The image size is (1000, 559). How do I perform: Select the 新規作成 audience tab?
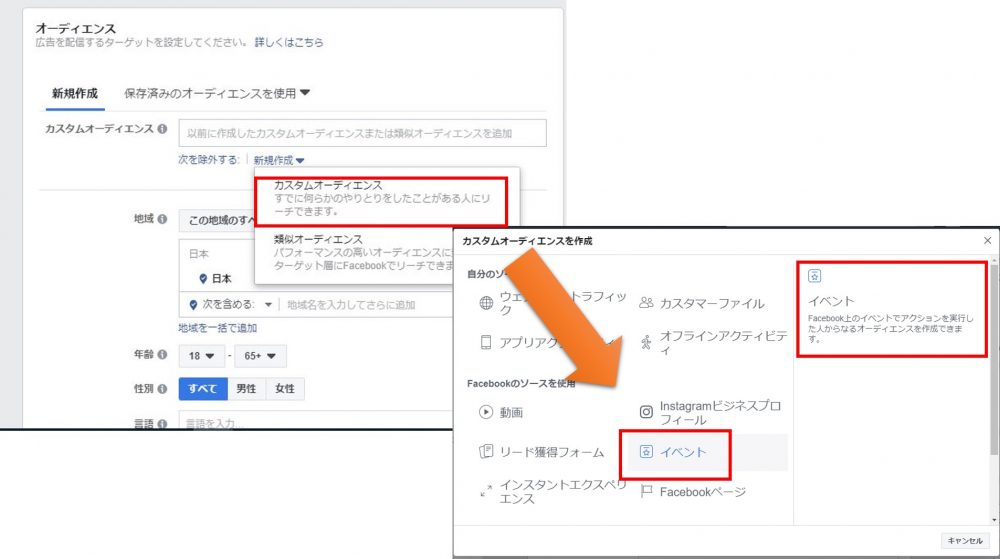tap(75, 94)
